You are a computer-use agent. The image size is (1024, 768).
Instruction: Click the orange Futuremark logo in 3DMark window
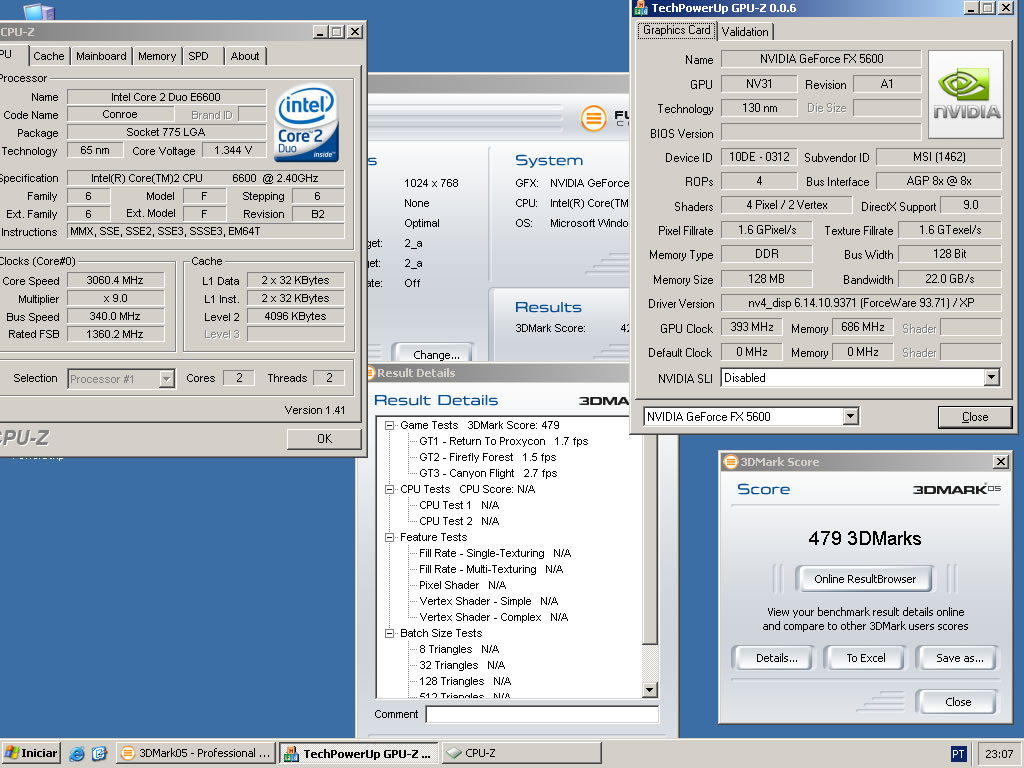click(594, 118)
